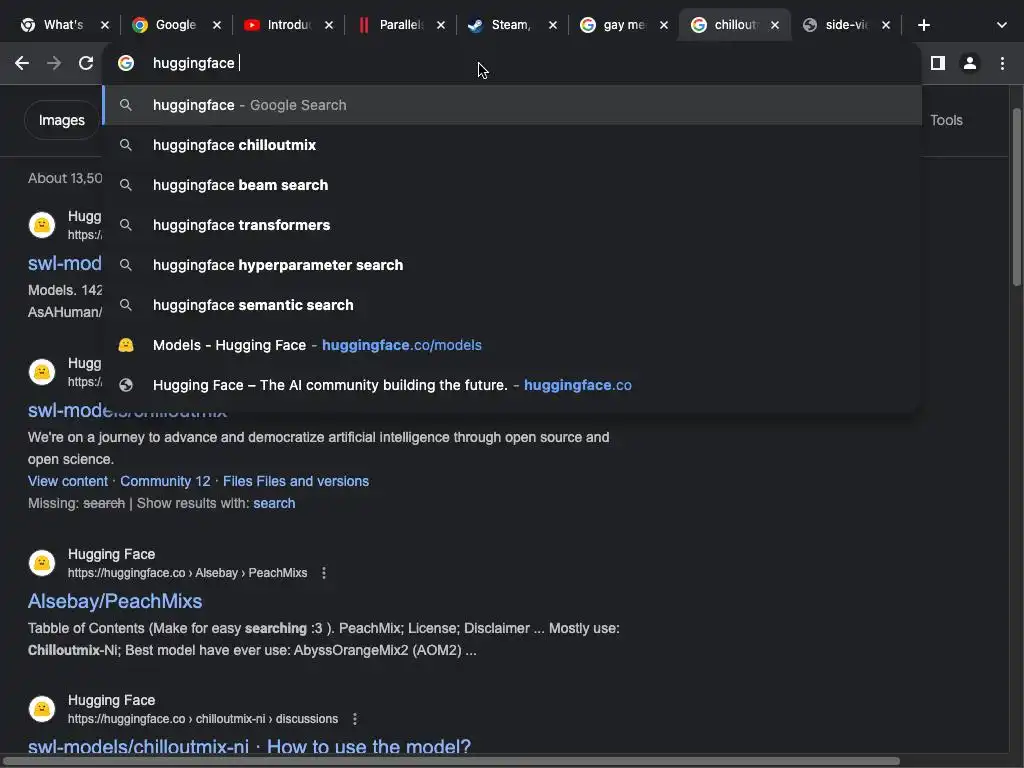Open the Hugging Face AI community suggestion
This screenshot has height=768, width=1024.
512,385
